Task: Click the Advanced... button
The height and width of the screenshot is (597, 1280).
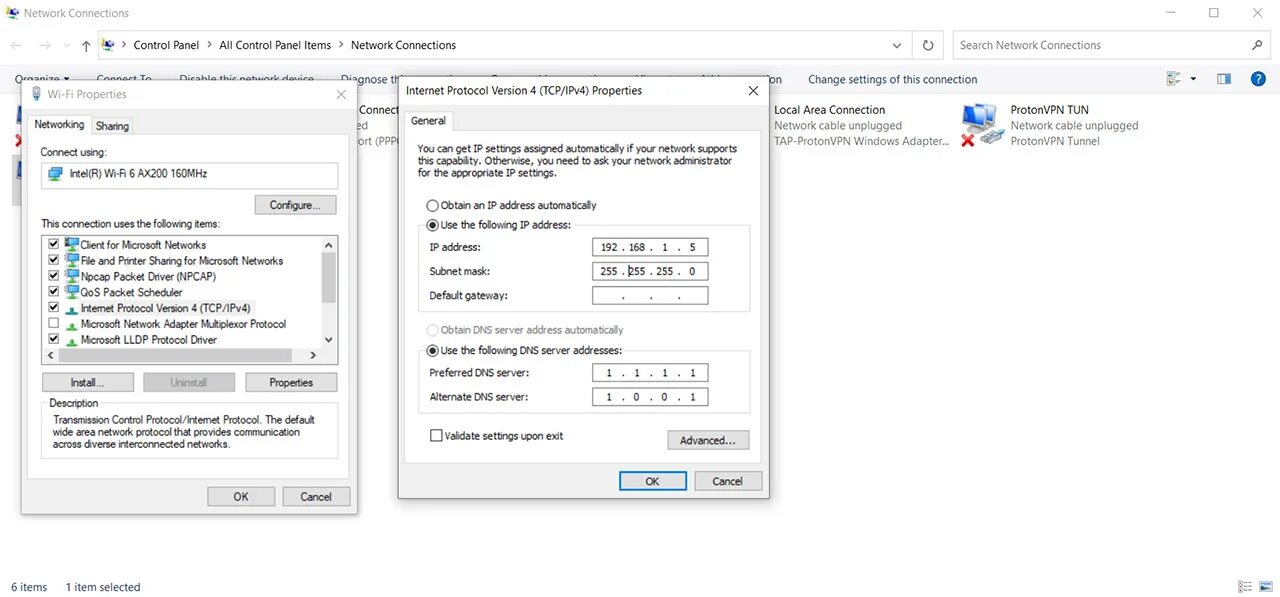Action: tap(708, 440)
